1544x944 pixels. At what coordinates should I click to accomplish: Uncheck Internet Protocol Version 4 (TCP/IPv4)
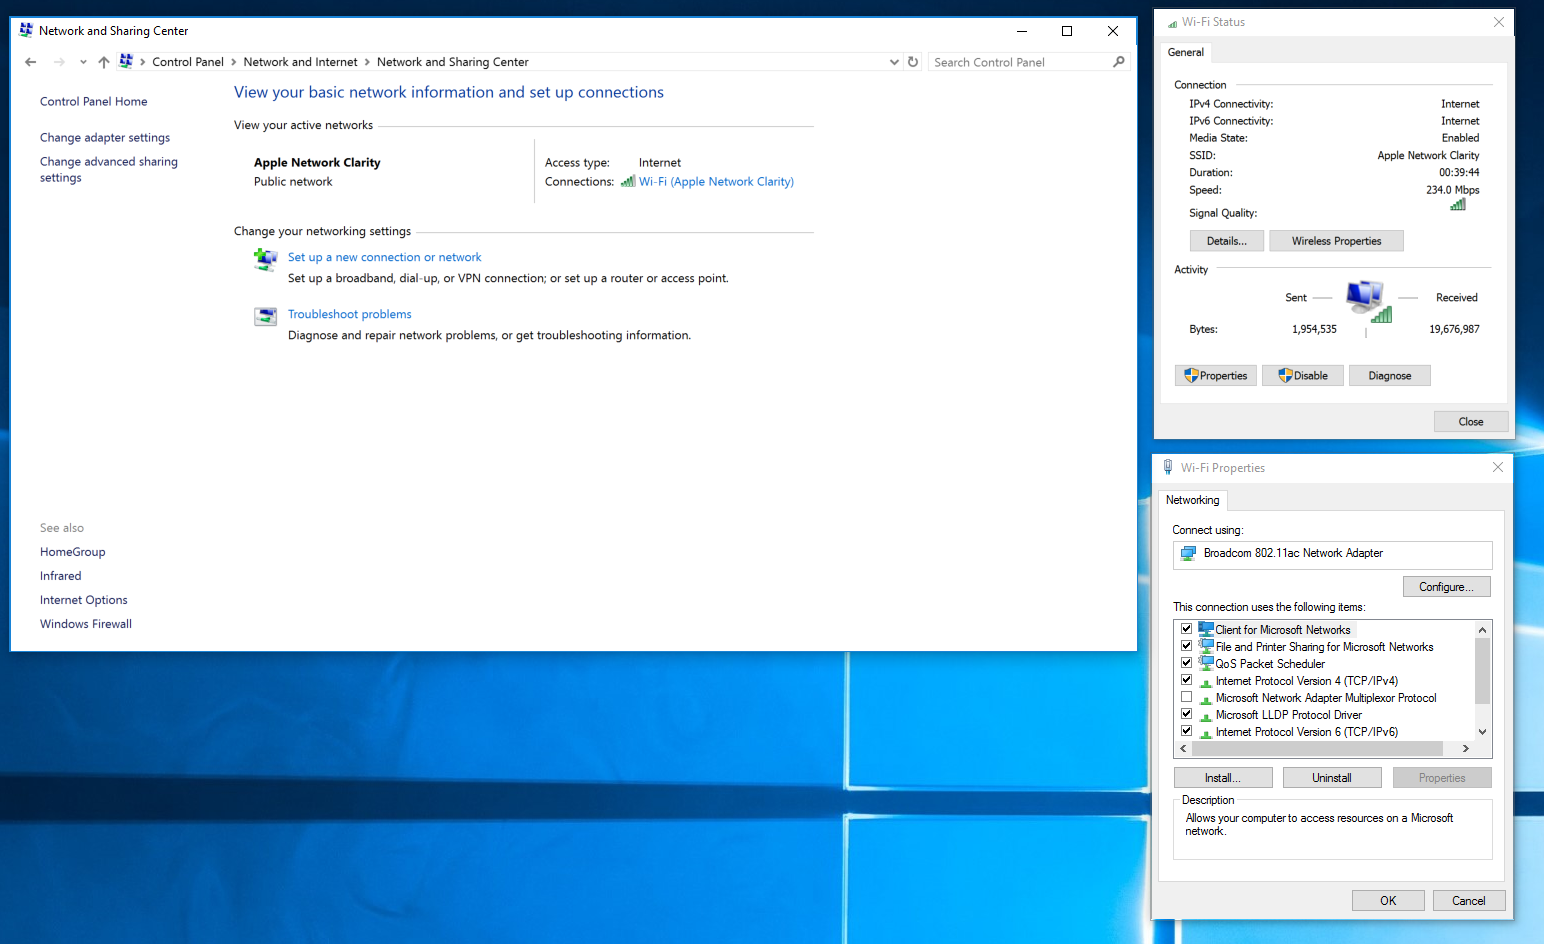[1187, 680]
